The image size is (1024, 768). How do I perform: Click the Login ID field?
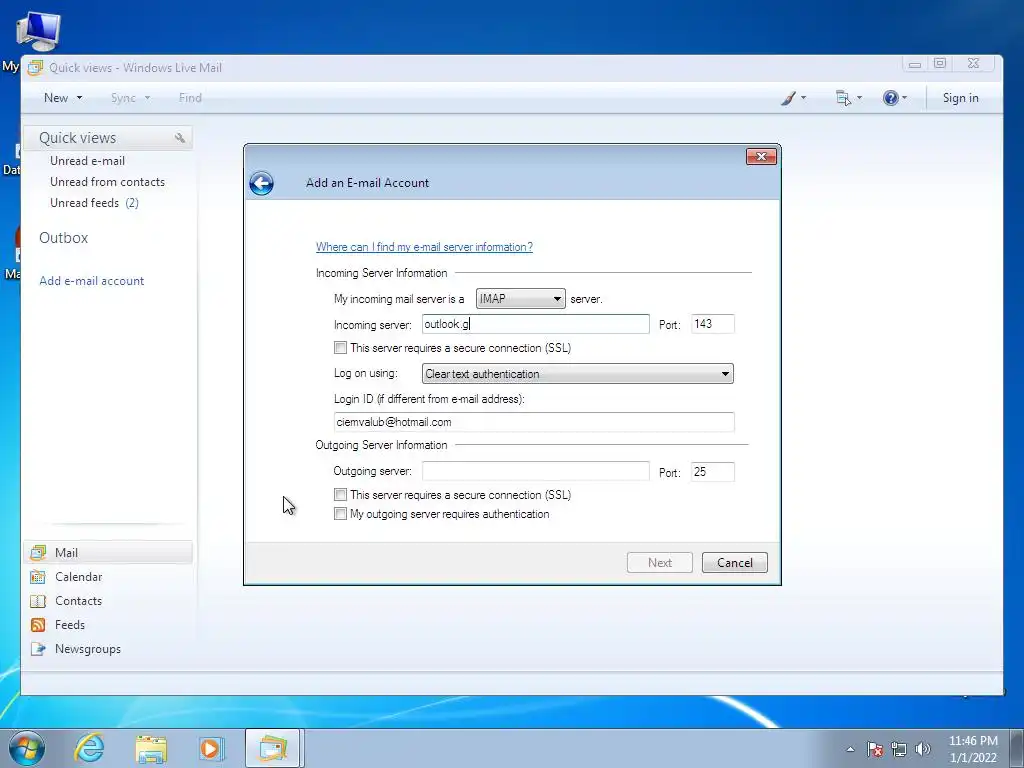(x=534, y=422)
